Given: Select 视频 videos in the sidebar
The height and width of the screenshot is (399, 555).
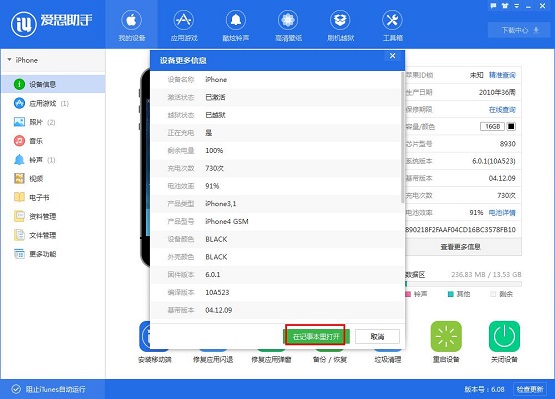Looking at the screenshot, I should click(x=53, y=179).
